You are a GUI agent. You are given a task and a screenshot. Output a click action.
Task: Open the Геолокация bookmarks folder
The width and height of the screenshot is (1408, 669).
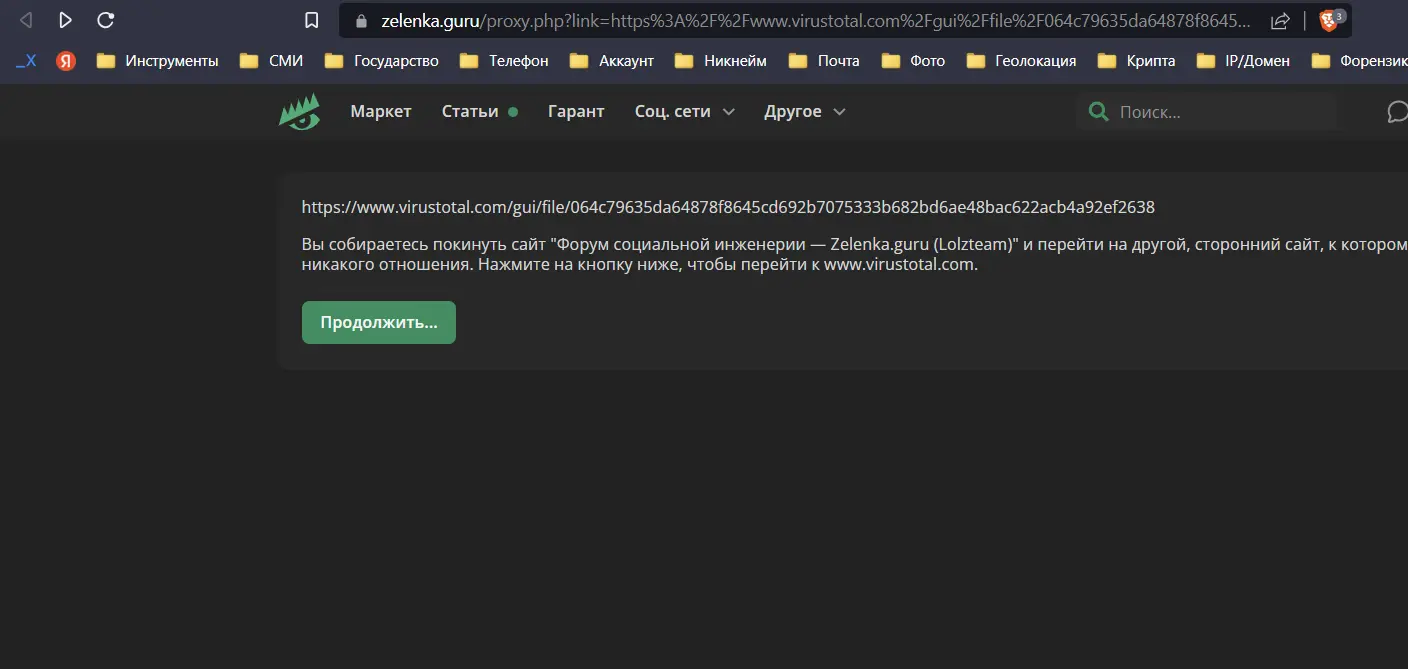coord(1022,61)
